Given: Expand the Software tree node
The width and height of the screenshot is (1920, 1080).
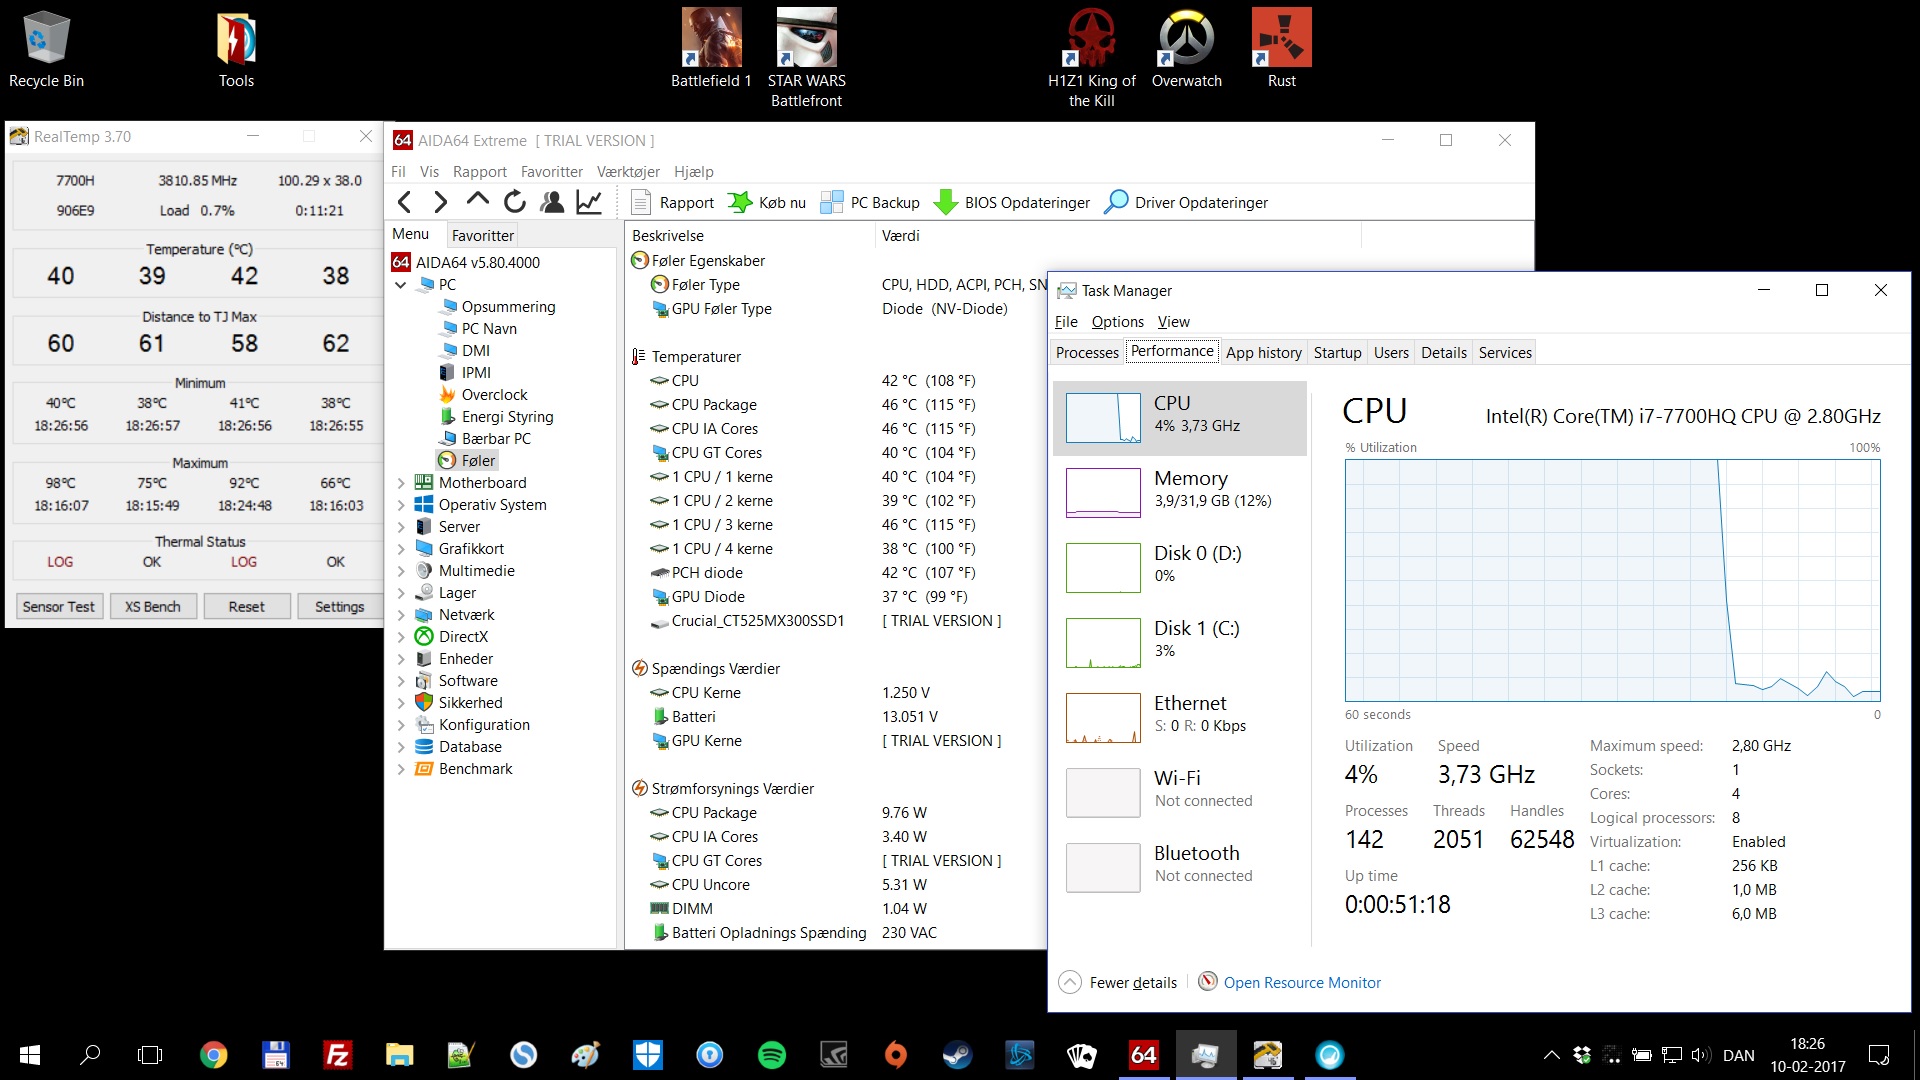Looking at the screenshot, I should click(401, 681).
